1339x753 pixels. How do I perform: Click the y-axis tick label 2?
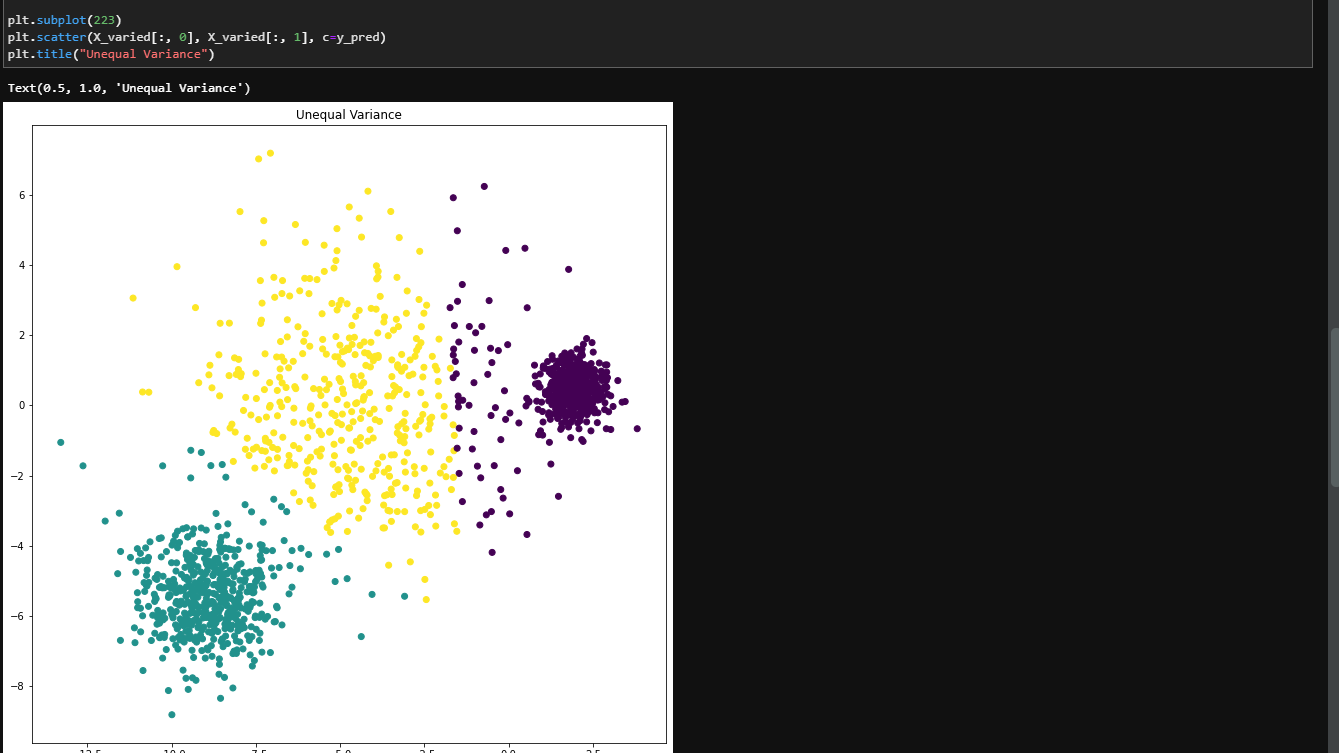[20, 336]
